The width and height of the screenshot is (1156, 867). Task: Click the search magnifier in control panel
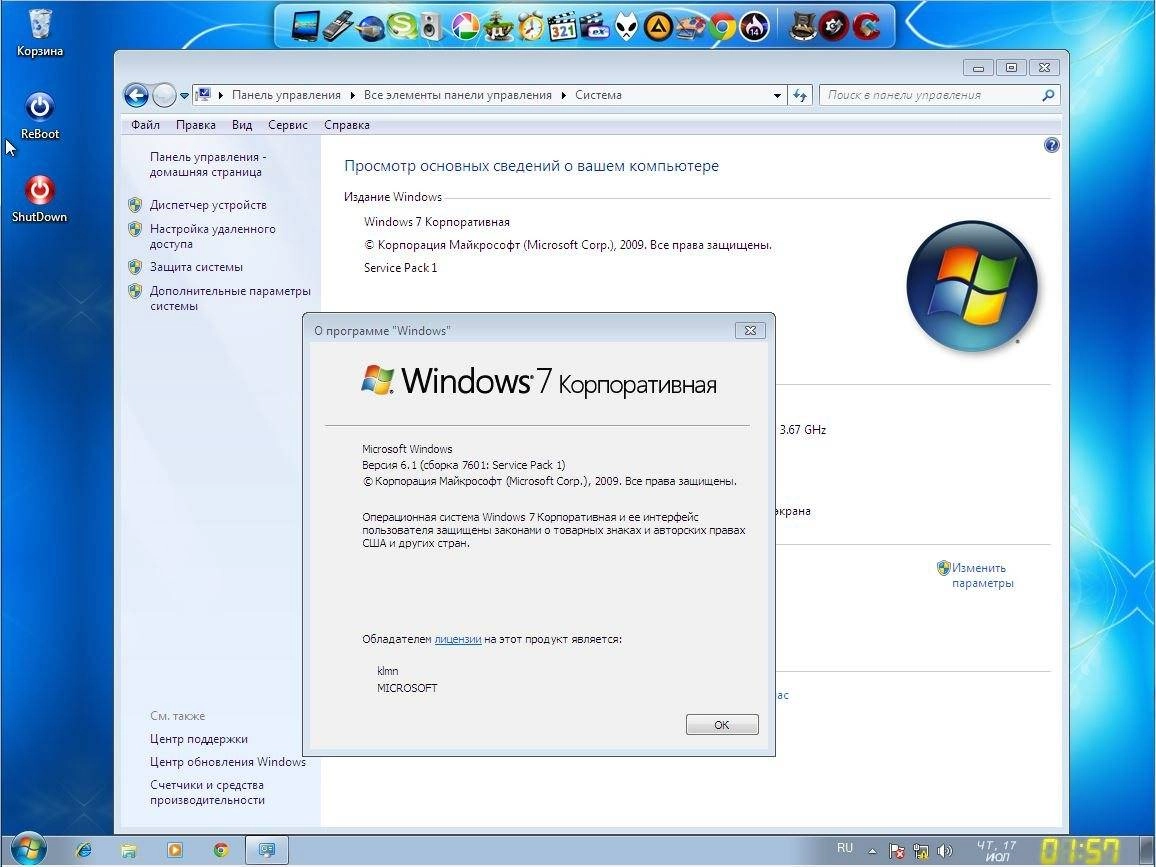1048,95
